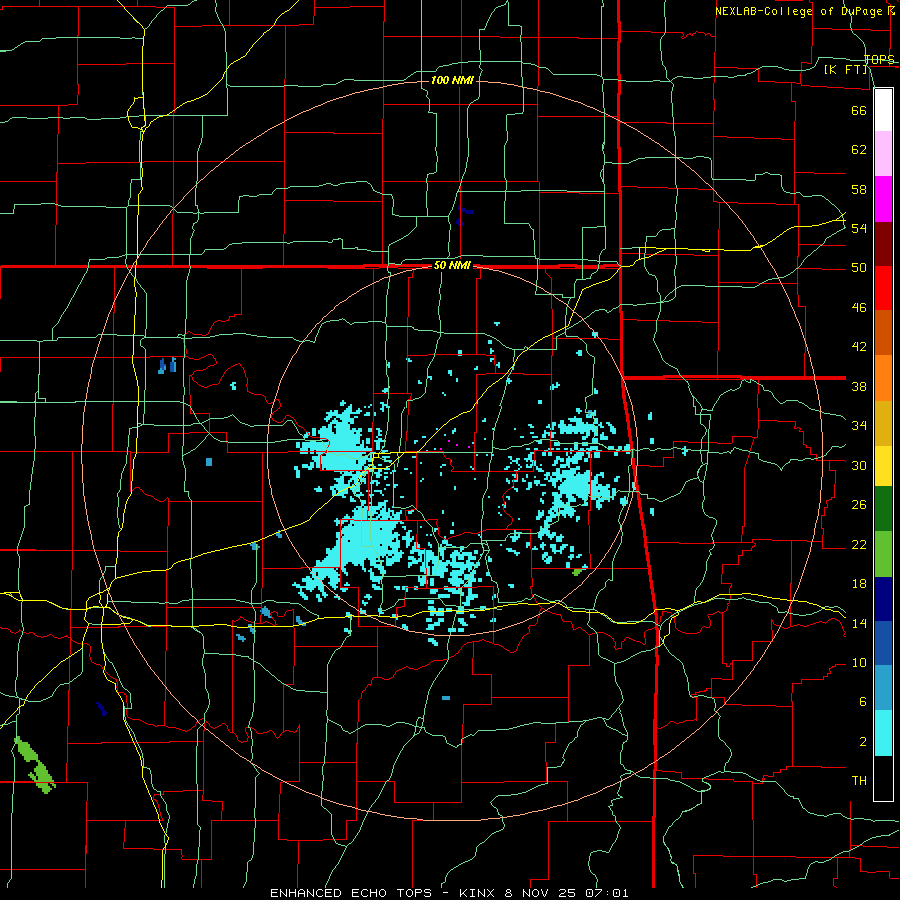Click the yellow legend swatch

883,465
